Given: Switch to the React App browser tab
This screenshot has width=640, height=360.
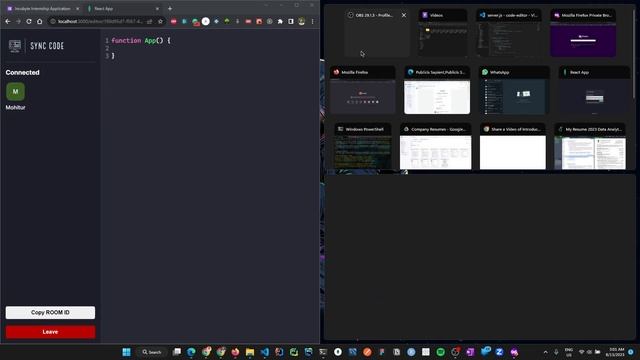Looking at the screenshot, I should click(122, 9).
